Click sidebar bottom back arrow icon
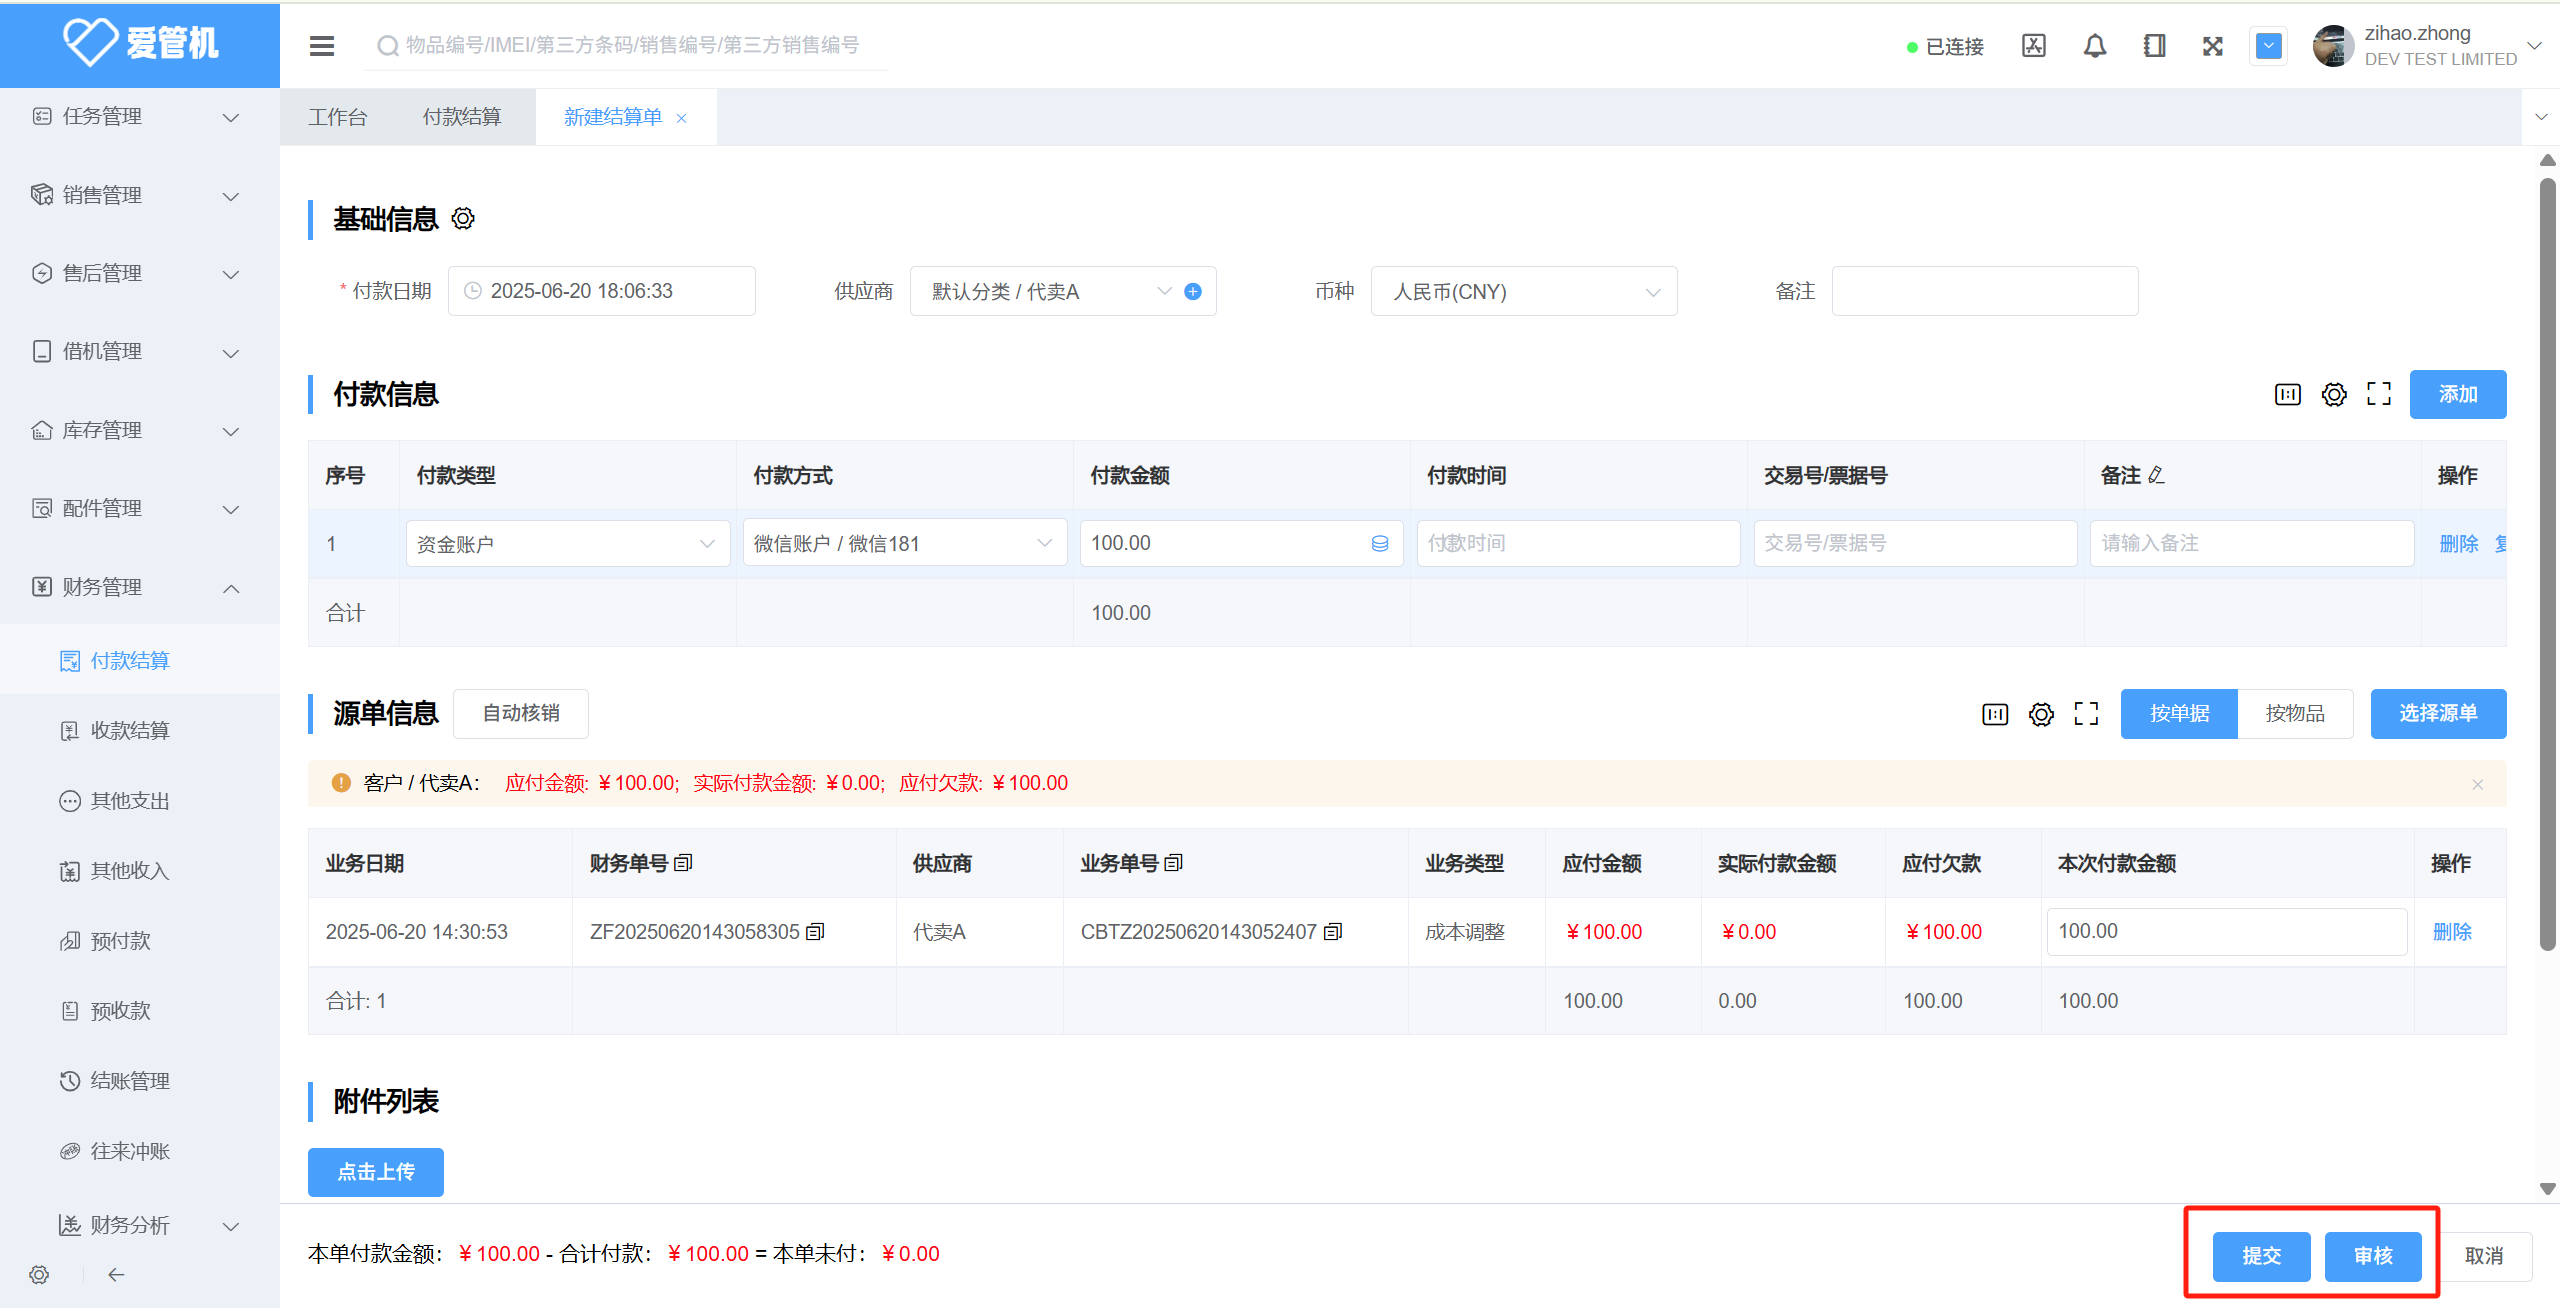The width and height of the screenshot is (2560, 1308). [x=116, y=1274]
